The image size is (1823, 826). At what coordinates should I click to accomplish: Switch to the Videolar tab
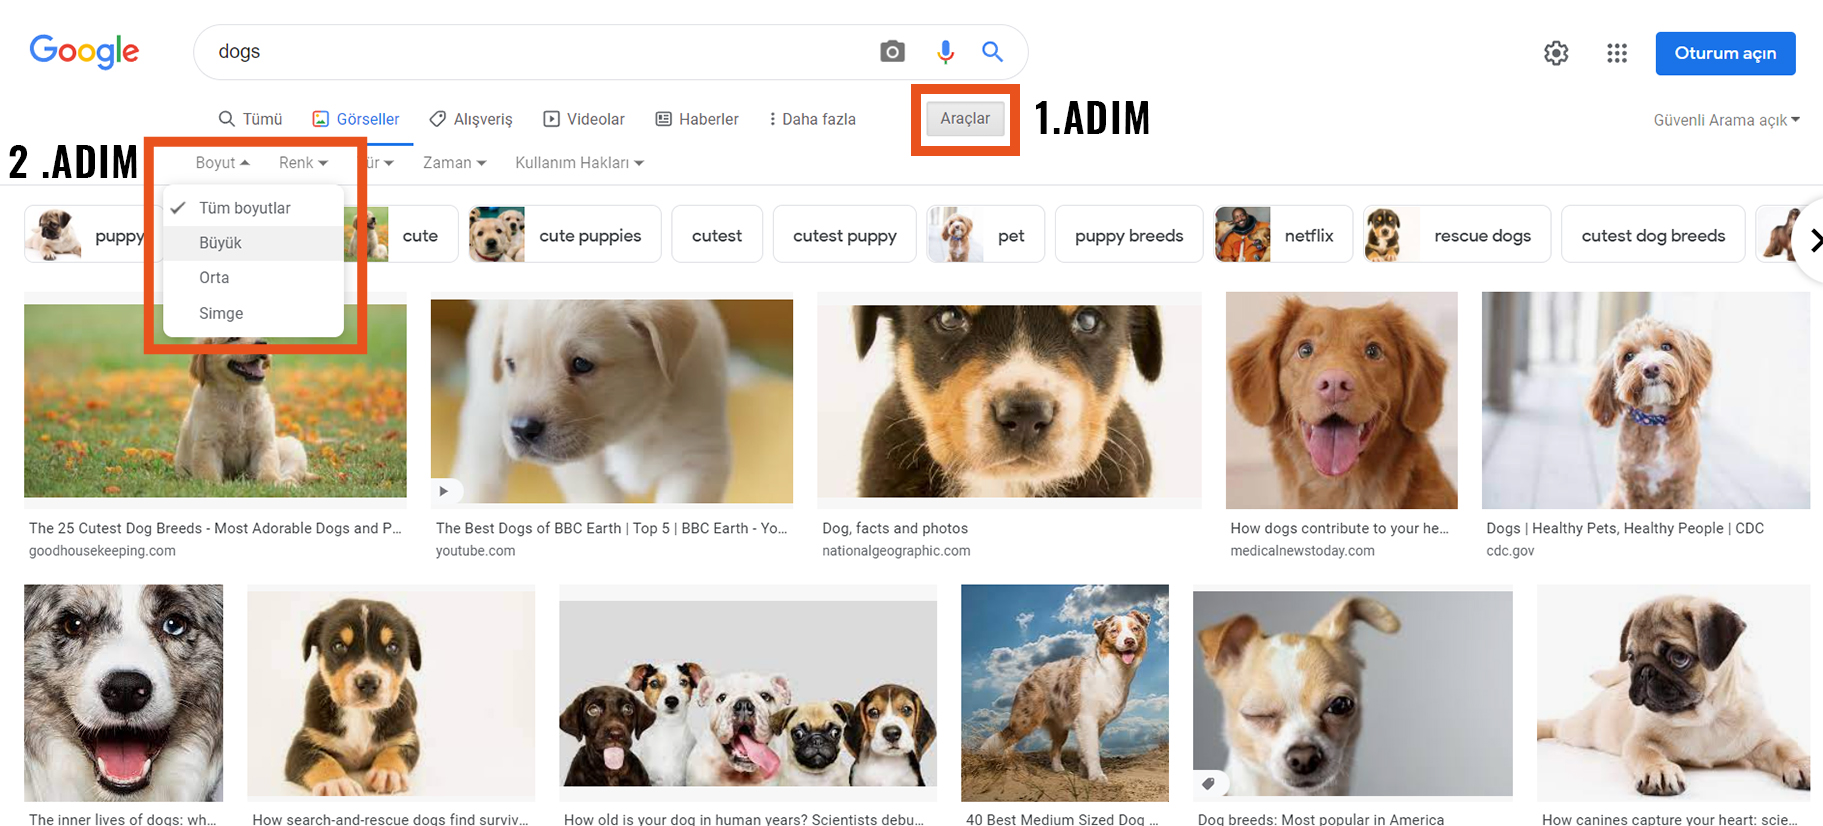[584, 119]
